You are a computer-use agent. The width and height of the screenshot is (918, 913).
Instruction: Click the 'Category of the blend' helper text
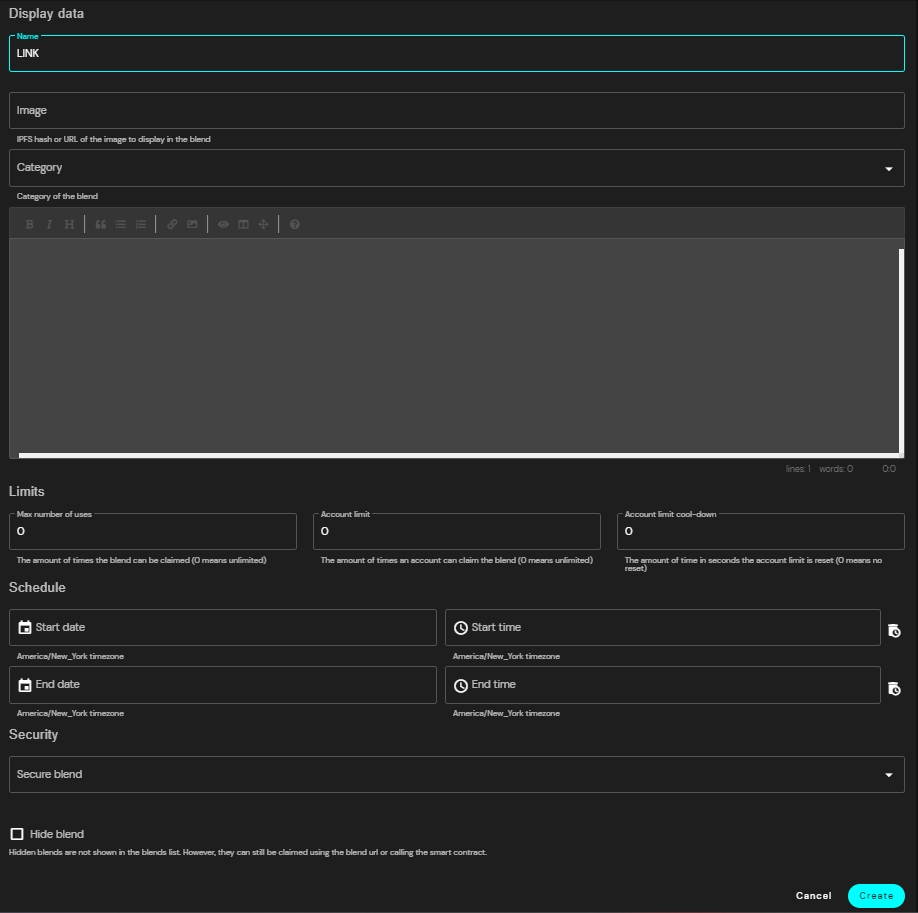click(57, 196)
